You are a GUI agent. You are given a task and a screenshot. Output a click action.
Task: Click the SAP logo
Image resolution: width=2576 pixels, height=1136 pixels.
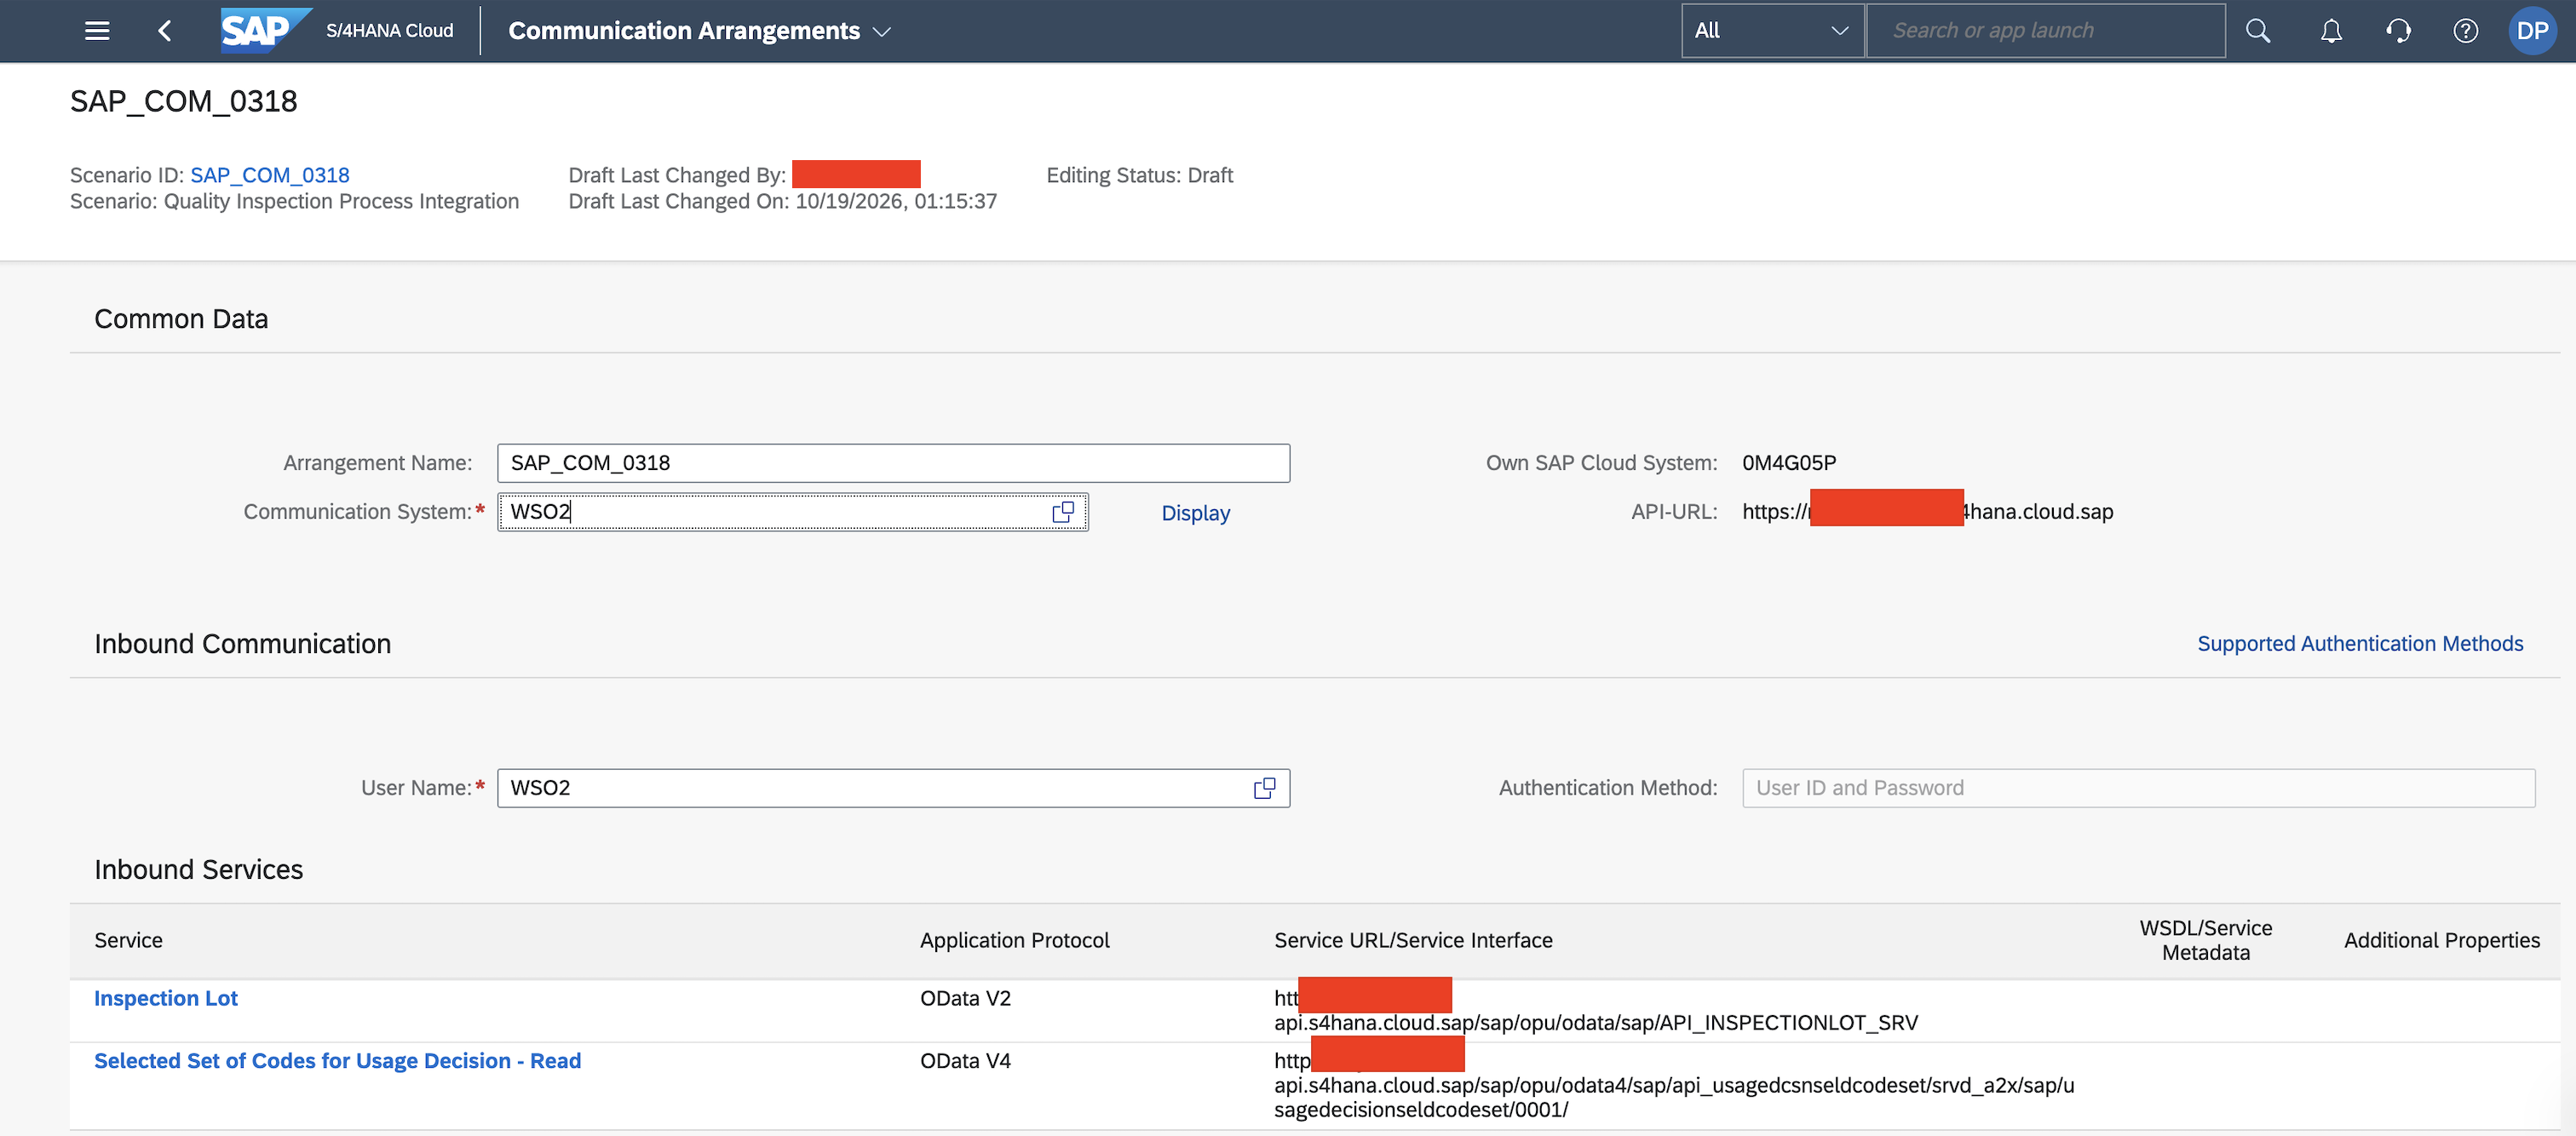(x=265, y=30)
